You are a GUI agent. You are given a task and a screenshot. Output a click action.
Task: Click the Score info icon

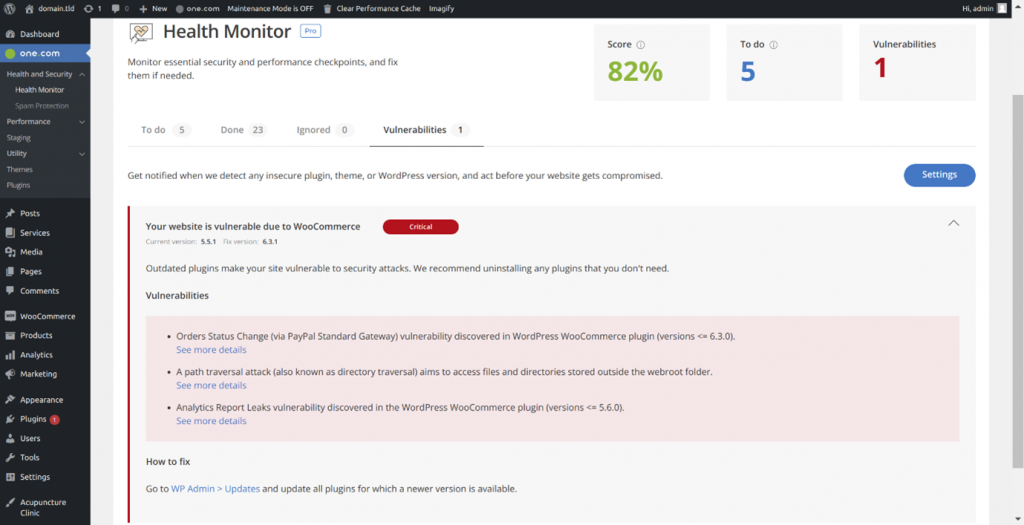point(641,45)
